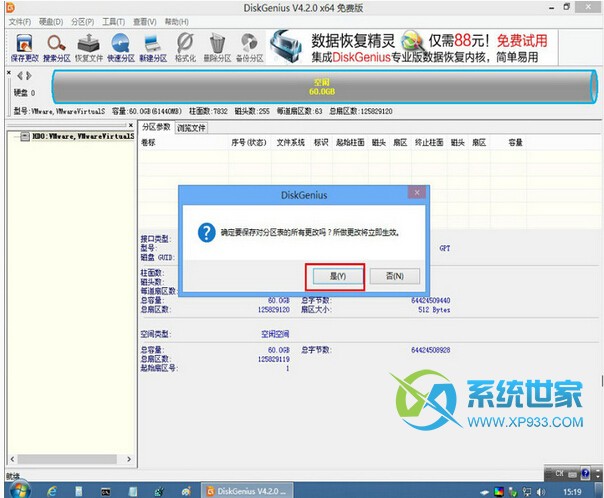Click the 文件系统 column header
Screen dimensions: 604x498
click(290, 143)
